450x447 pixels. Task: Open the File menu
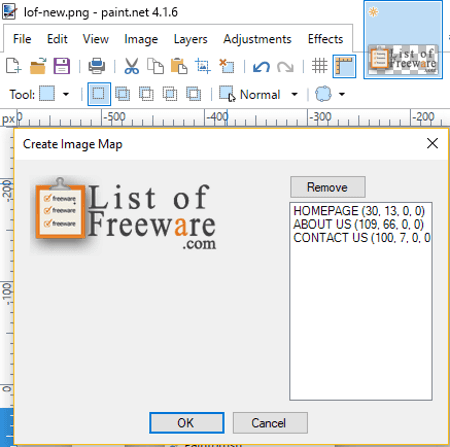pos(22,39)
